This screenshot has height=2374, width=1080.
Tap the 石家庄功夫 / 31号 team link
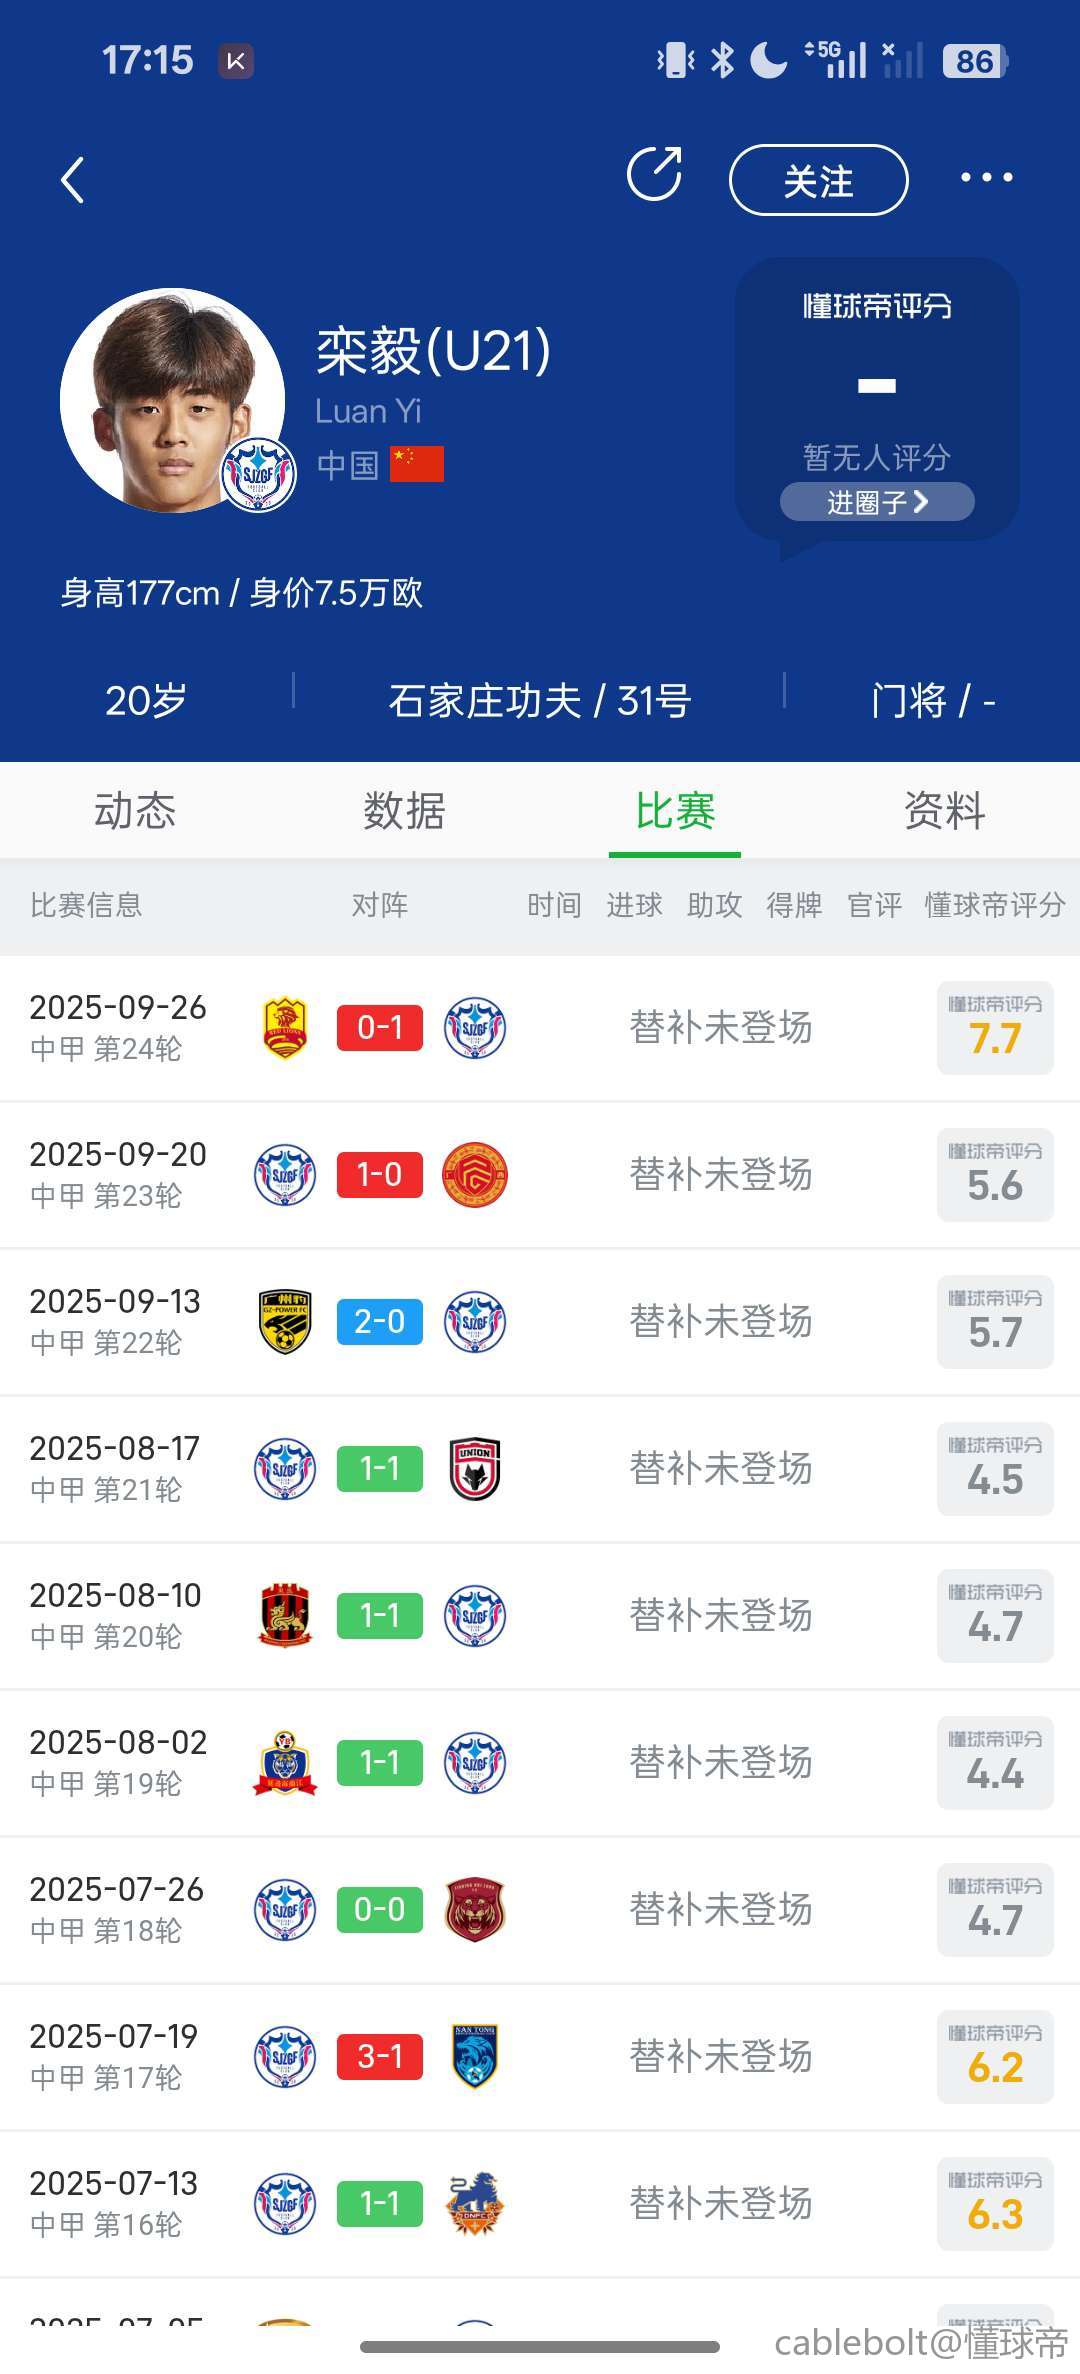pyautogui.click(x=539, y=701)
